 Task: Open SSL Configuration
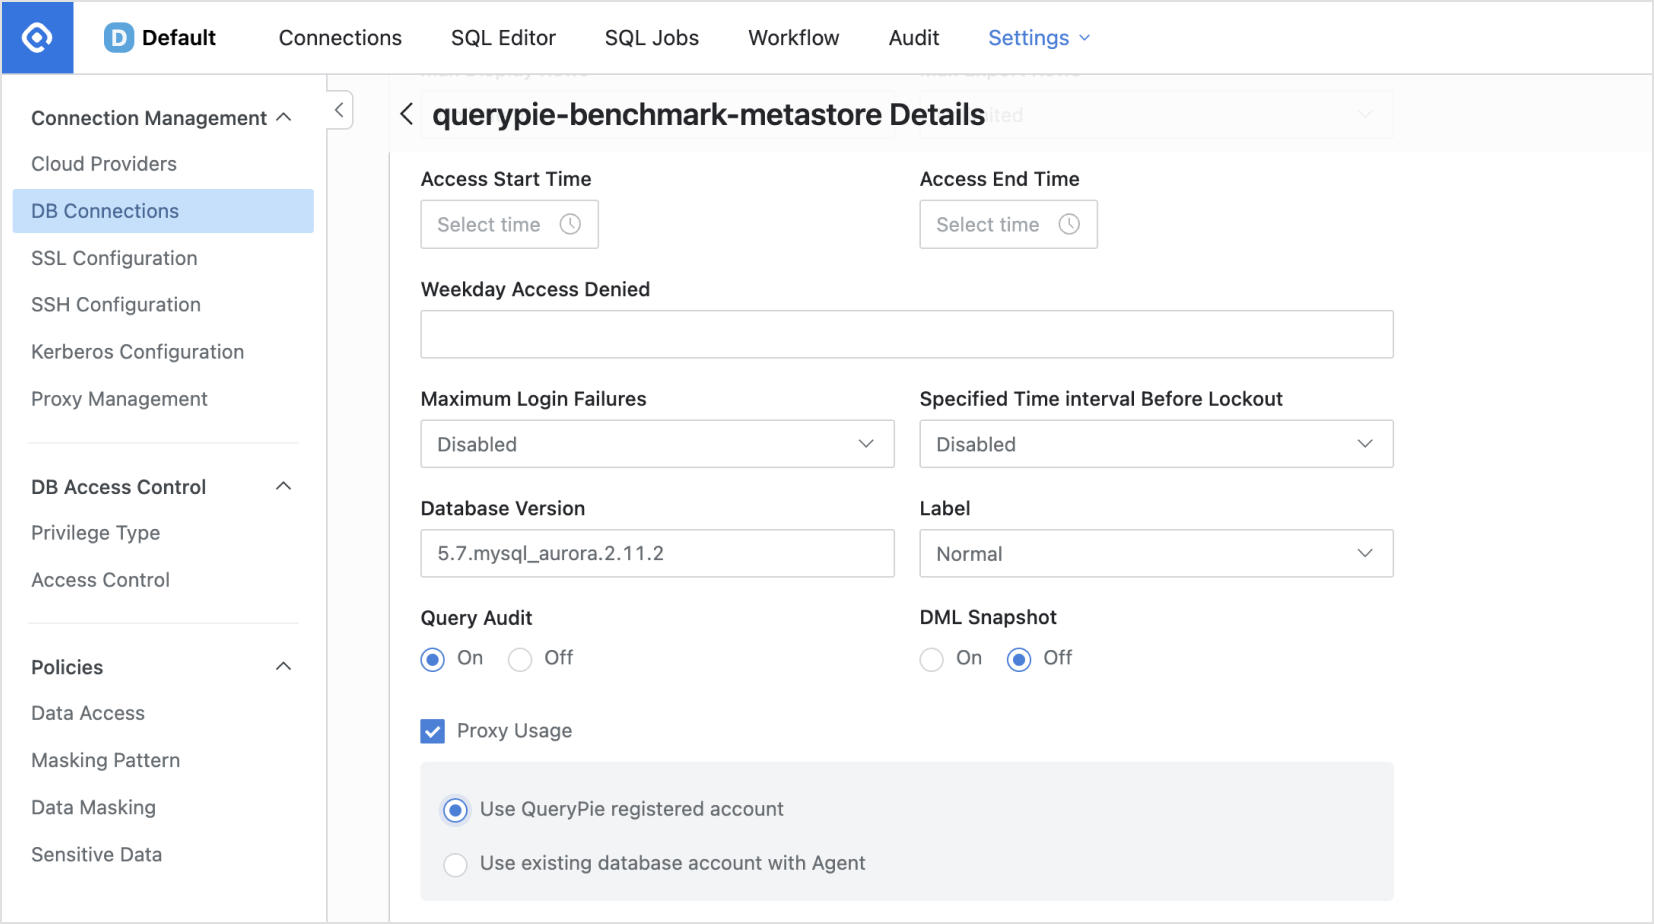[x=114, y=258]
